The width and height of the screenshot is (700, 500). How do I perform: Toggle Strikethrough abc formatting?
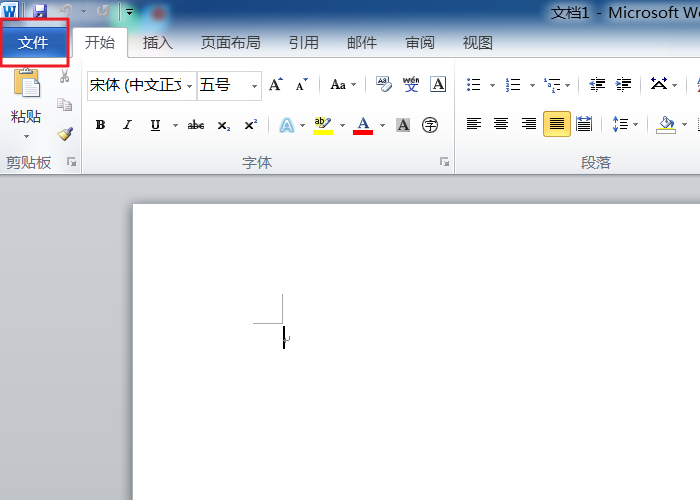(196, 125)
